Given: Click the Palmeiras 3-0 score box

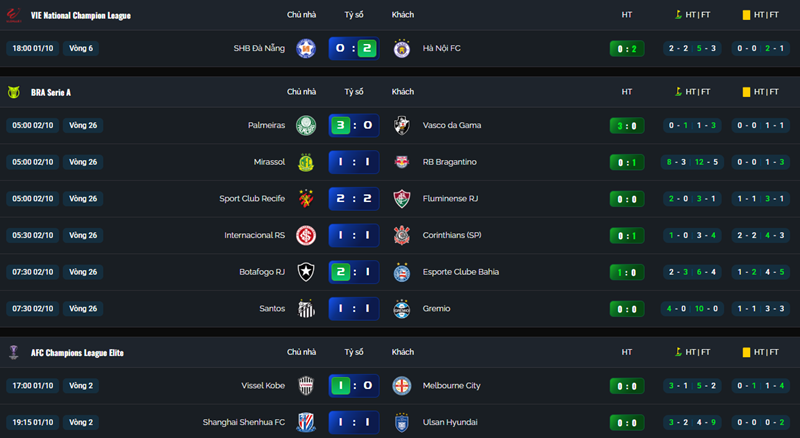Looking at the screenshot, I should click(353, 125).
